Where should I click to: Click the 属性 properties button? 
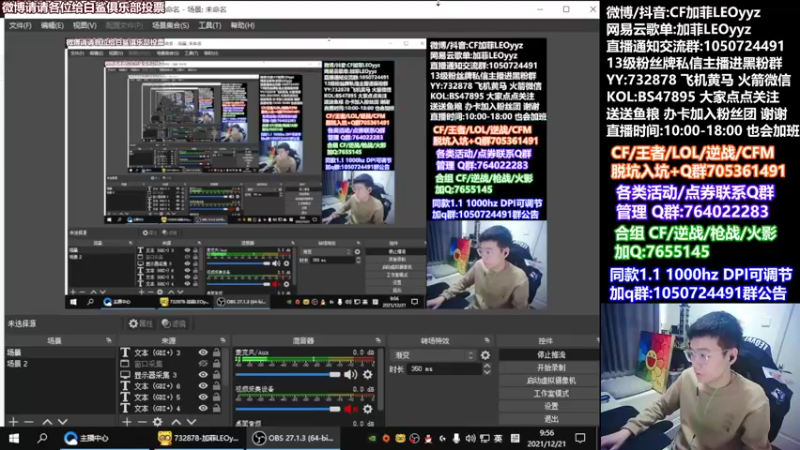pos(140,323)
